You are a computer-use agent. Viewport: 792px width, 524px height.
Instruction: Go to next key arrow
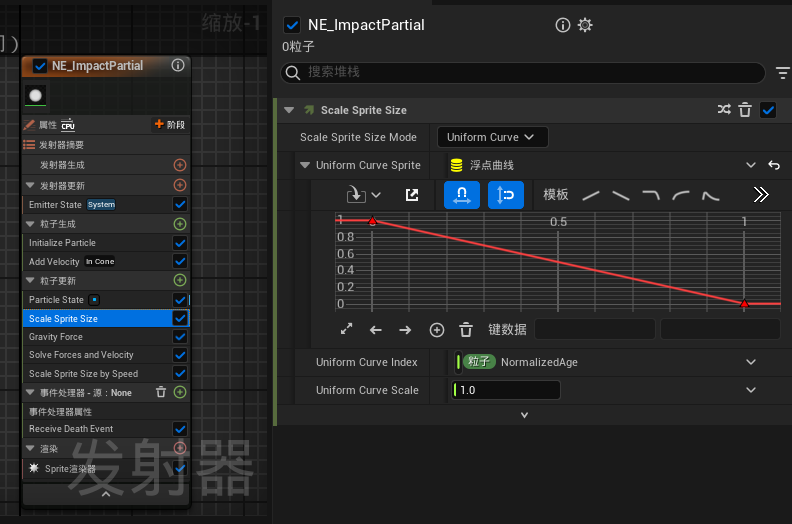(x=405, y=330)
